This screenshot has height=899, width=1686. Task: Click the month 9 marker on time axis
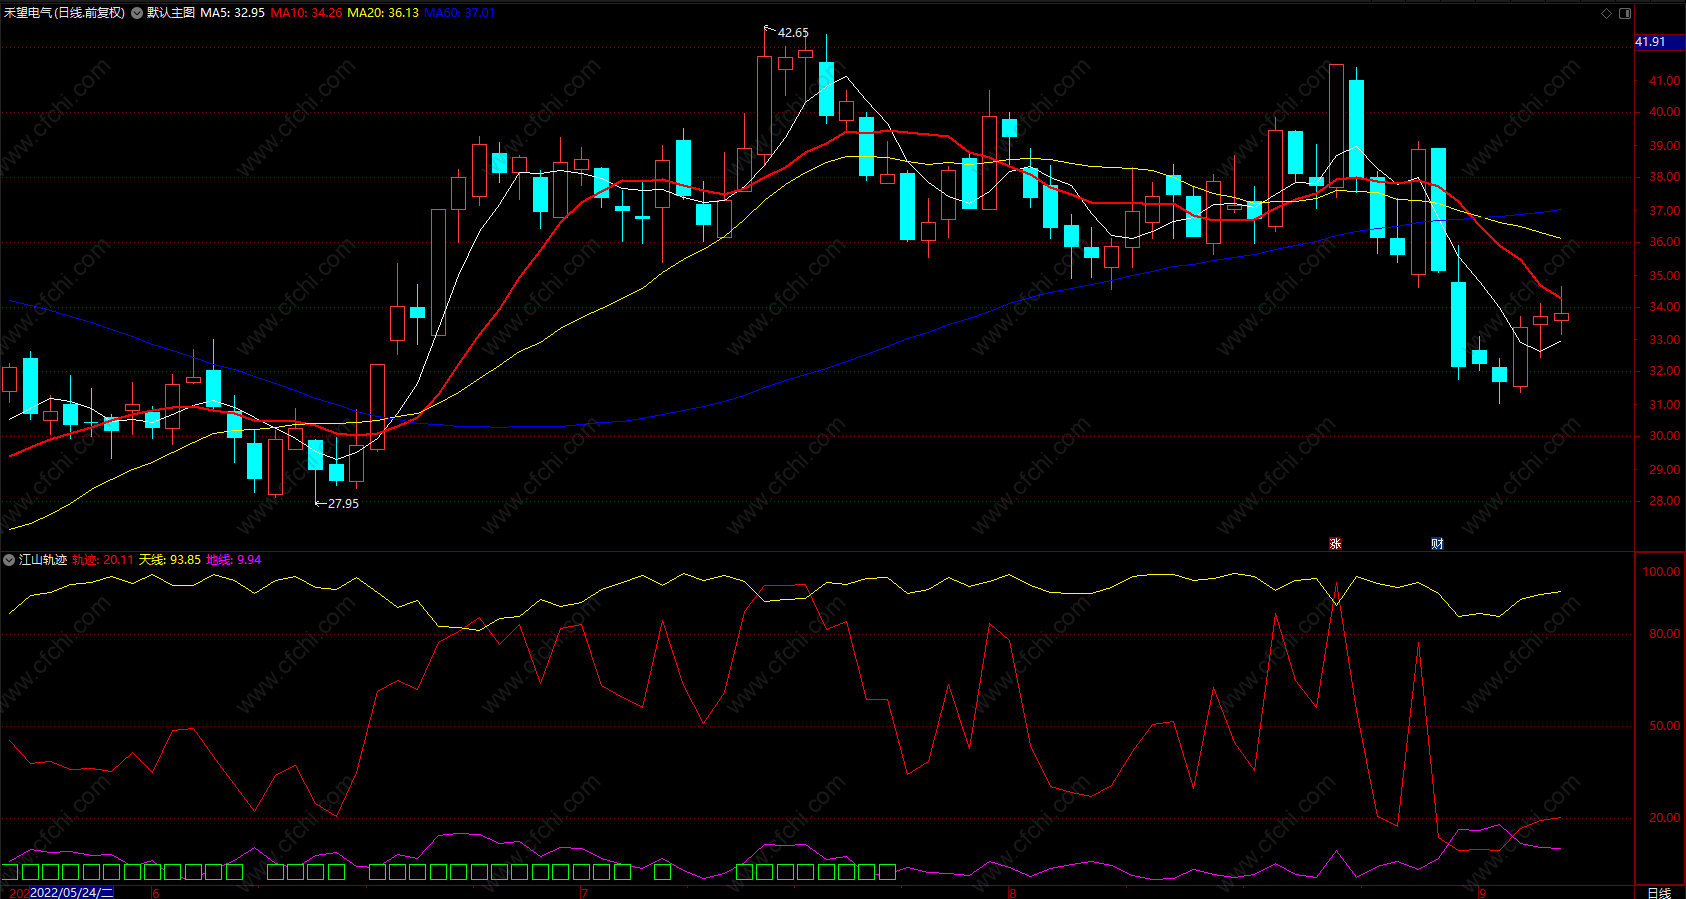point(1482,893)
